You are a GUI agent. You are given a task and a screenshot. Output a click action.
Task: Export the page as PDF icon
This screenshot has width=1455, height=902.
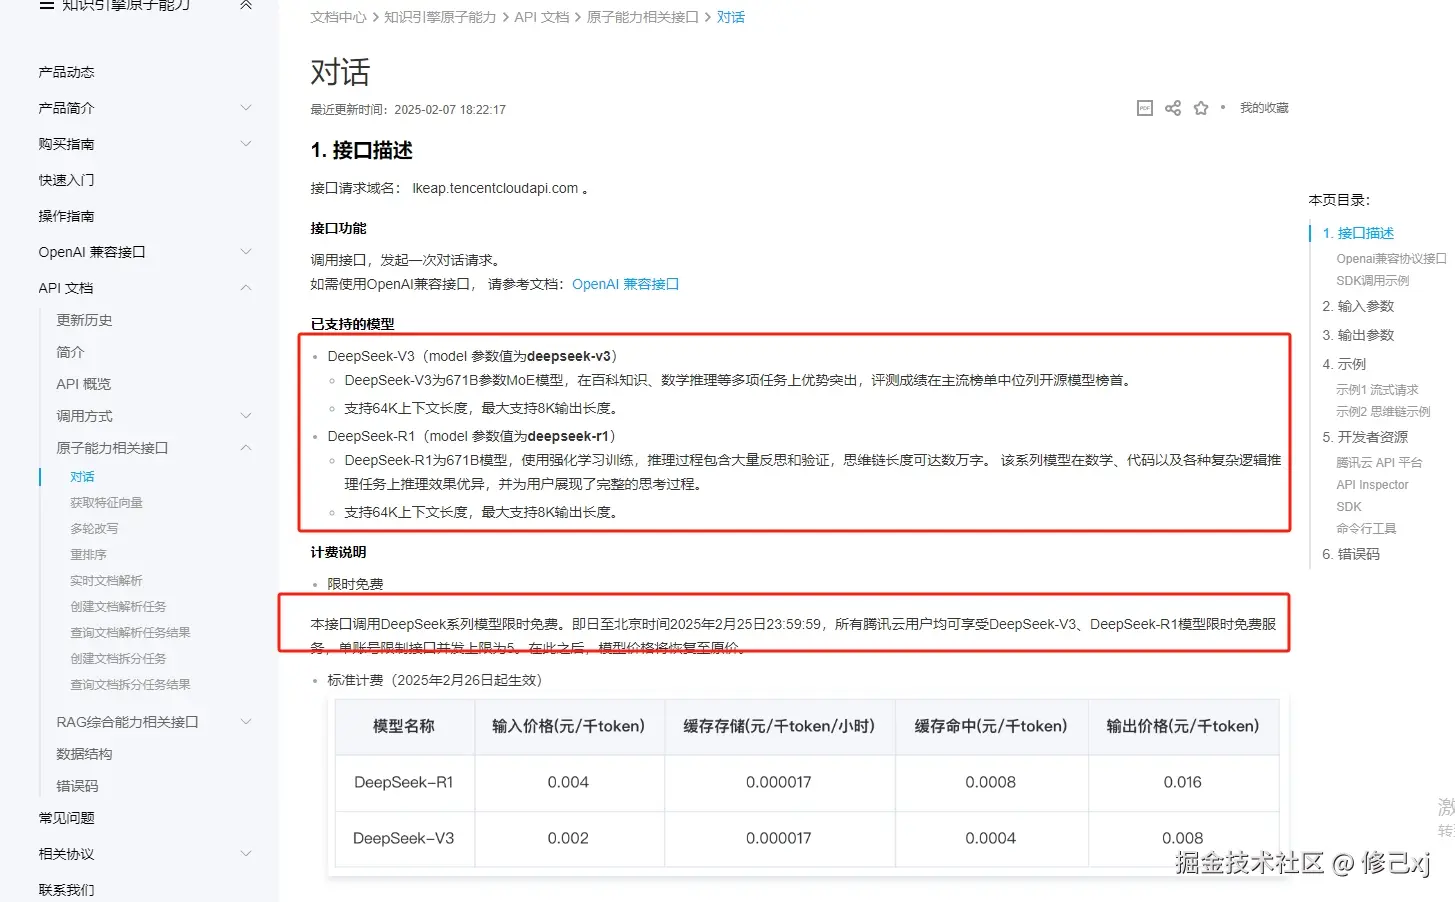(1145, 108)
